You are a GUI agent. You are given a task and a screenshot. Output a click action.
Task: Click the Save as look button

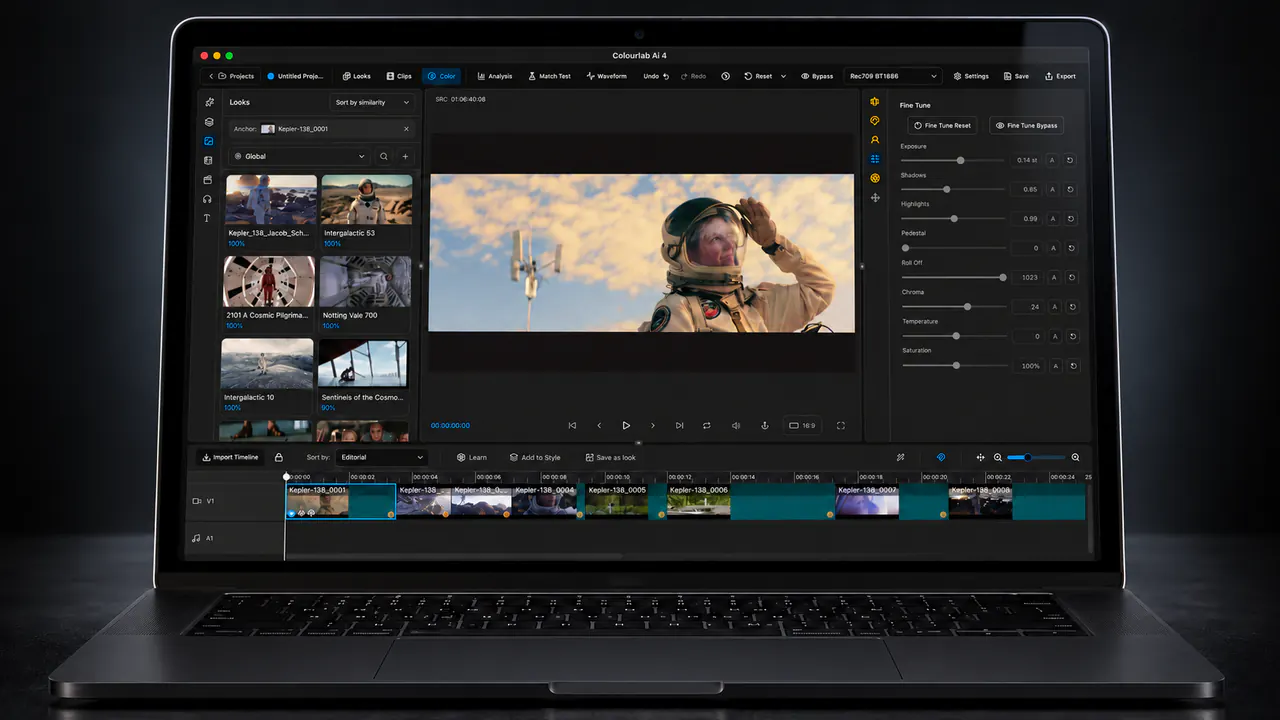coord(610,457)
